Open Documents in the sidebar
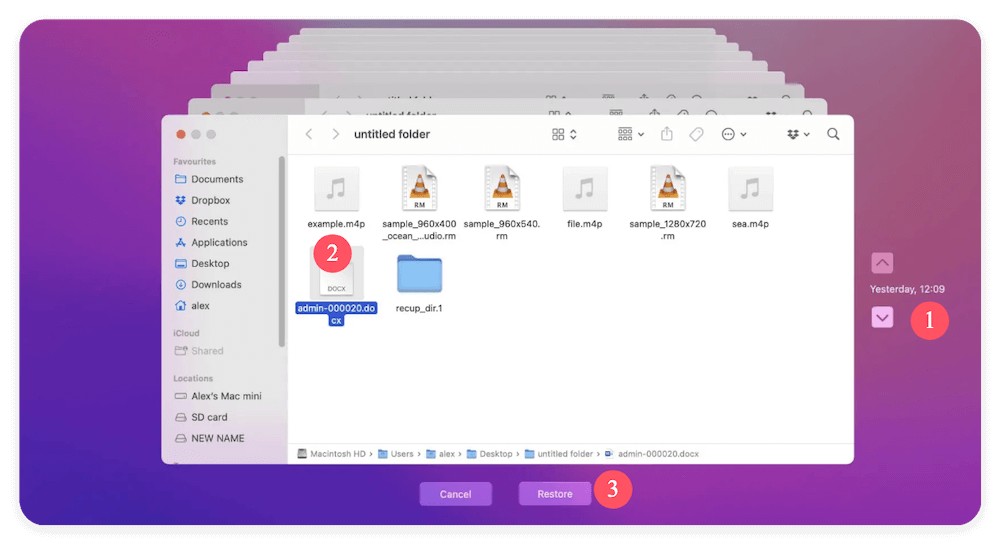This screenshot has width=1000, height=544. tap(217, 179)
